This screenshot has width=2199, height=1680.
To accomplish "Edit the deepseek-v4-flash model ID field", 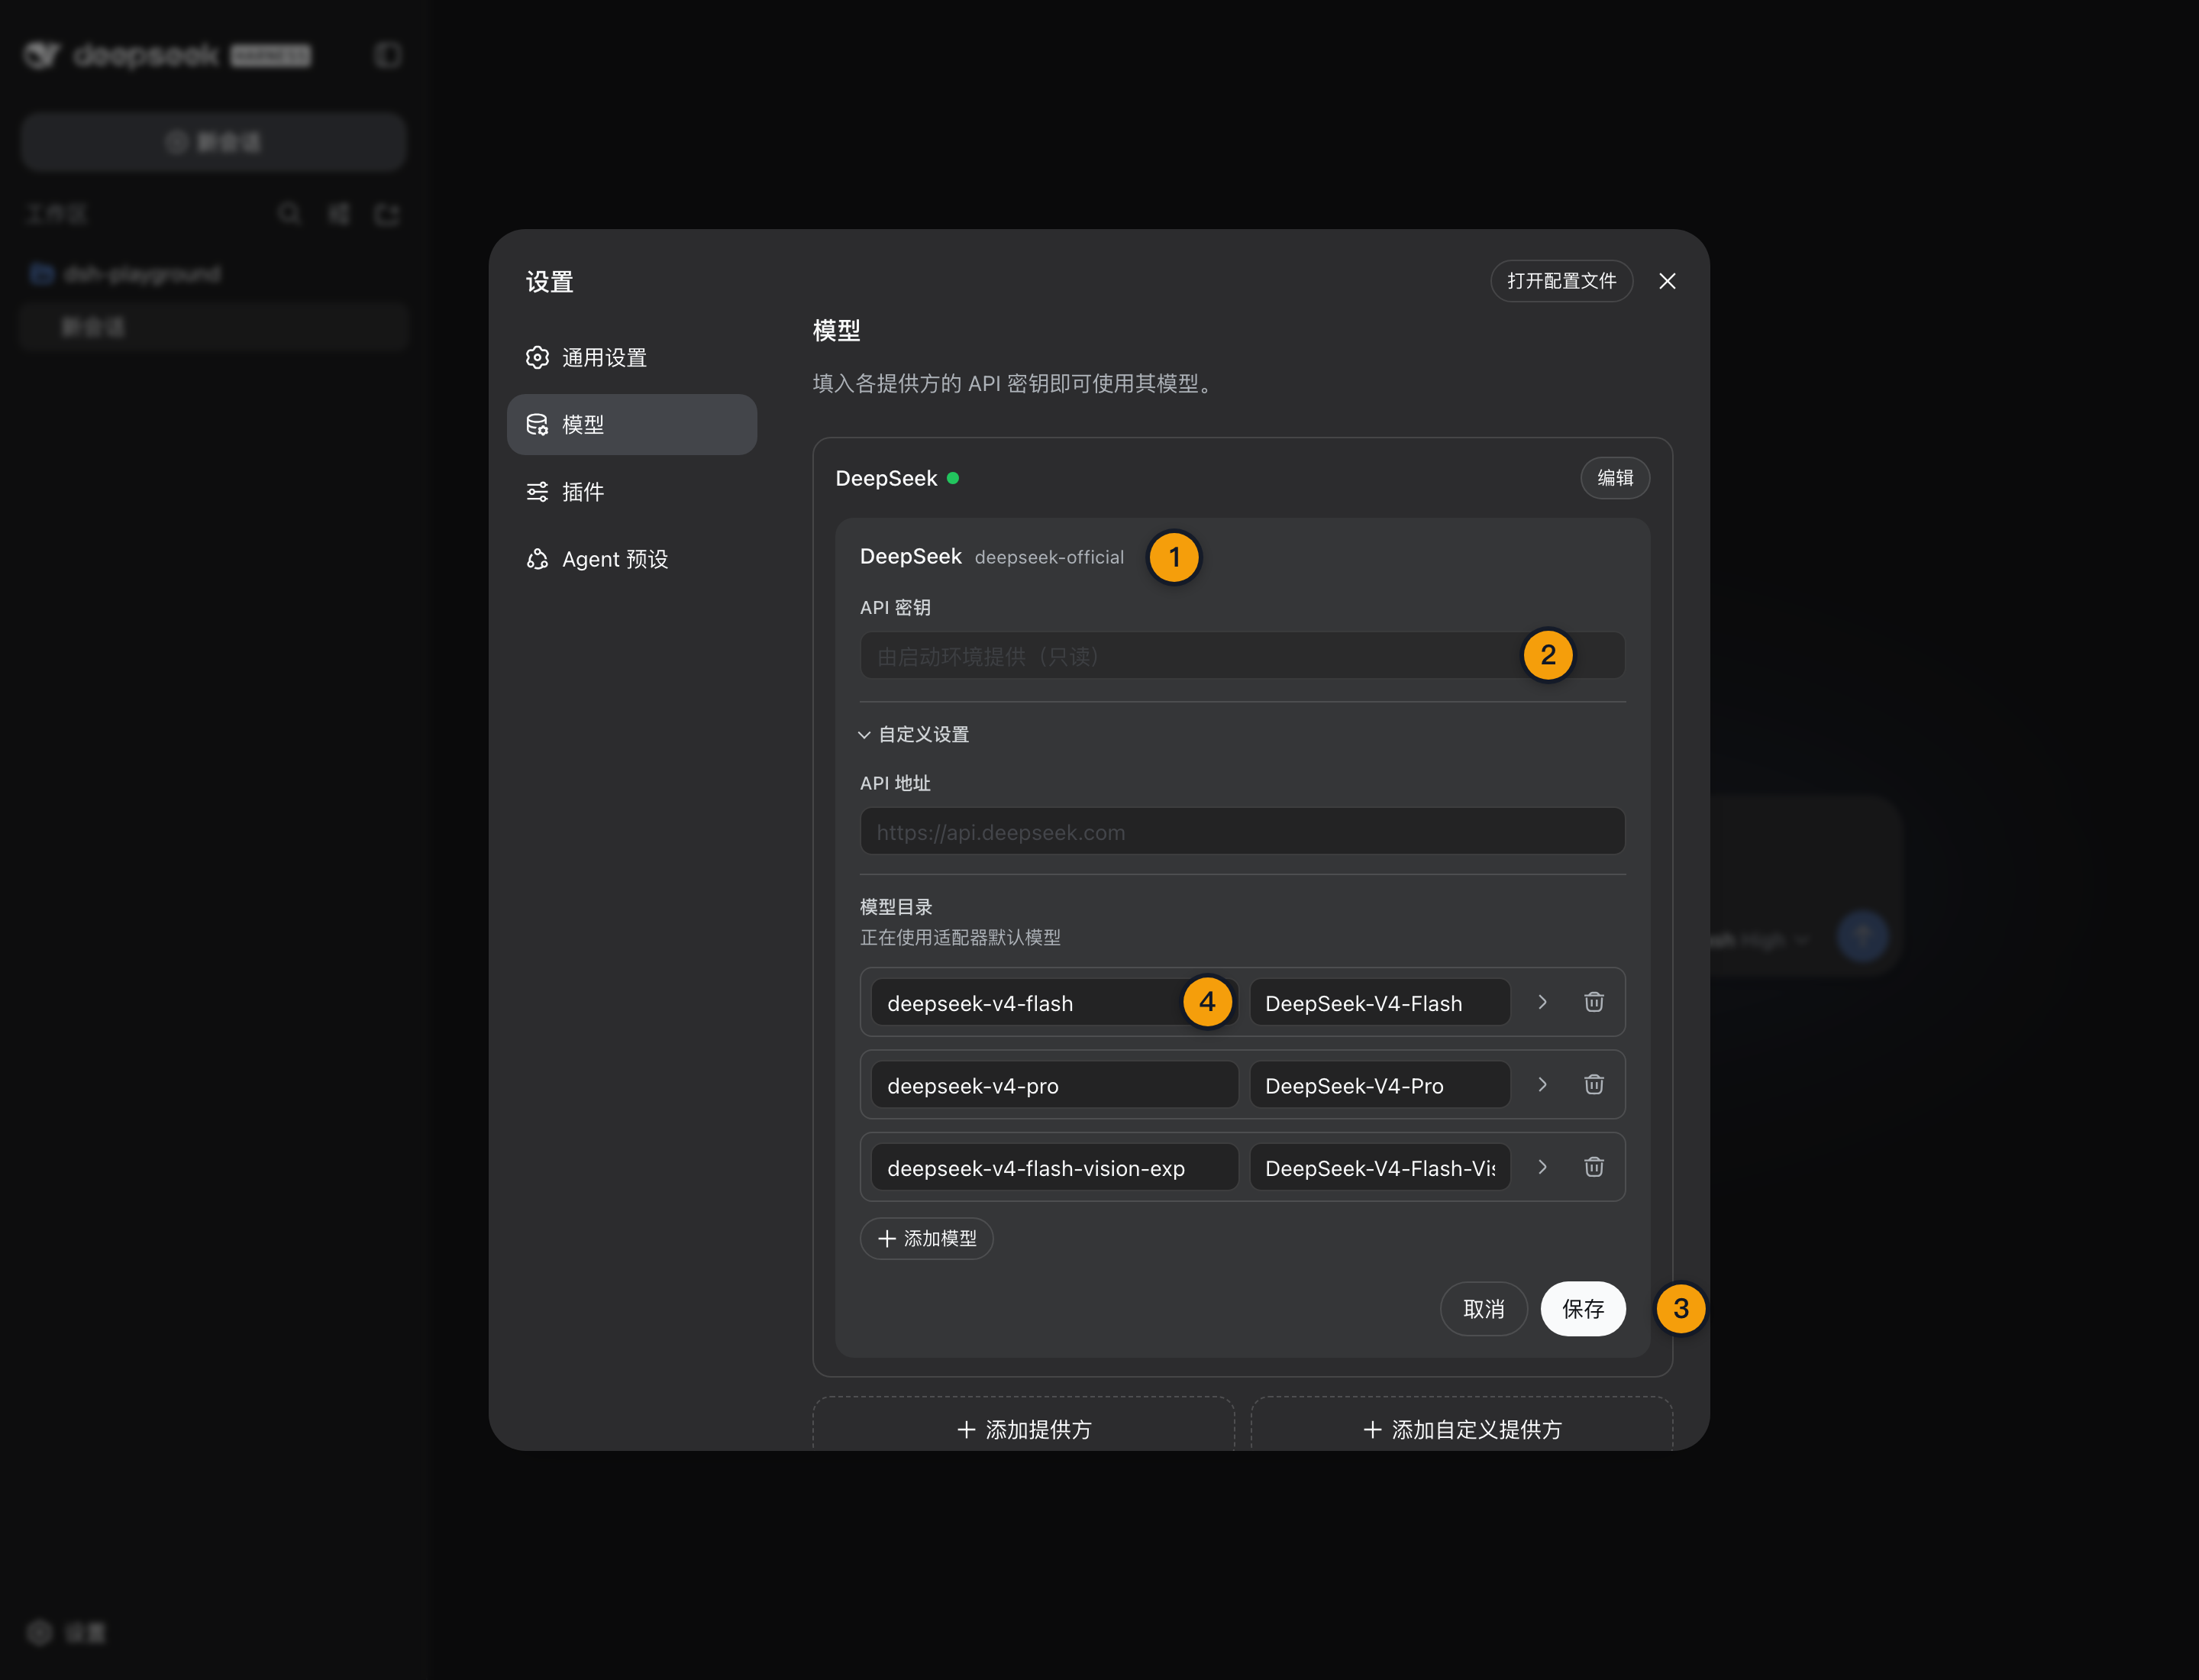I will point(1054,1003).
